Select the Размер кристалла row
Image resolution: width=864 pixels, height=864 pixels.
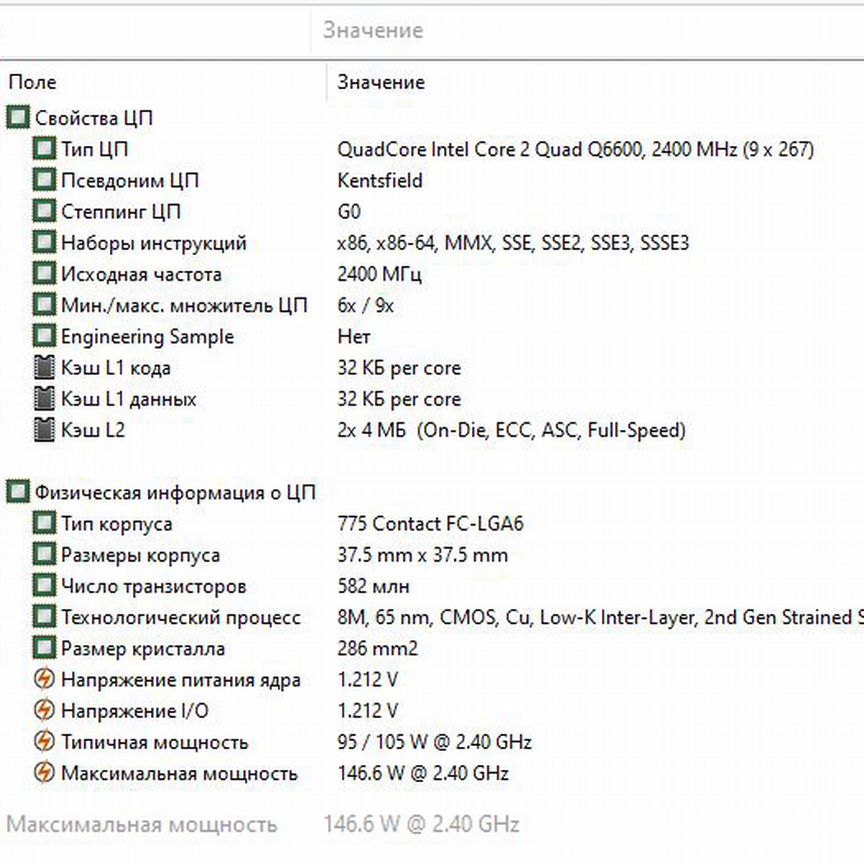pos(142,648)
